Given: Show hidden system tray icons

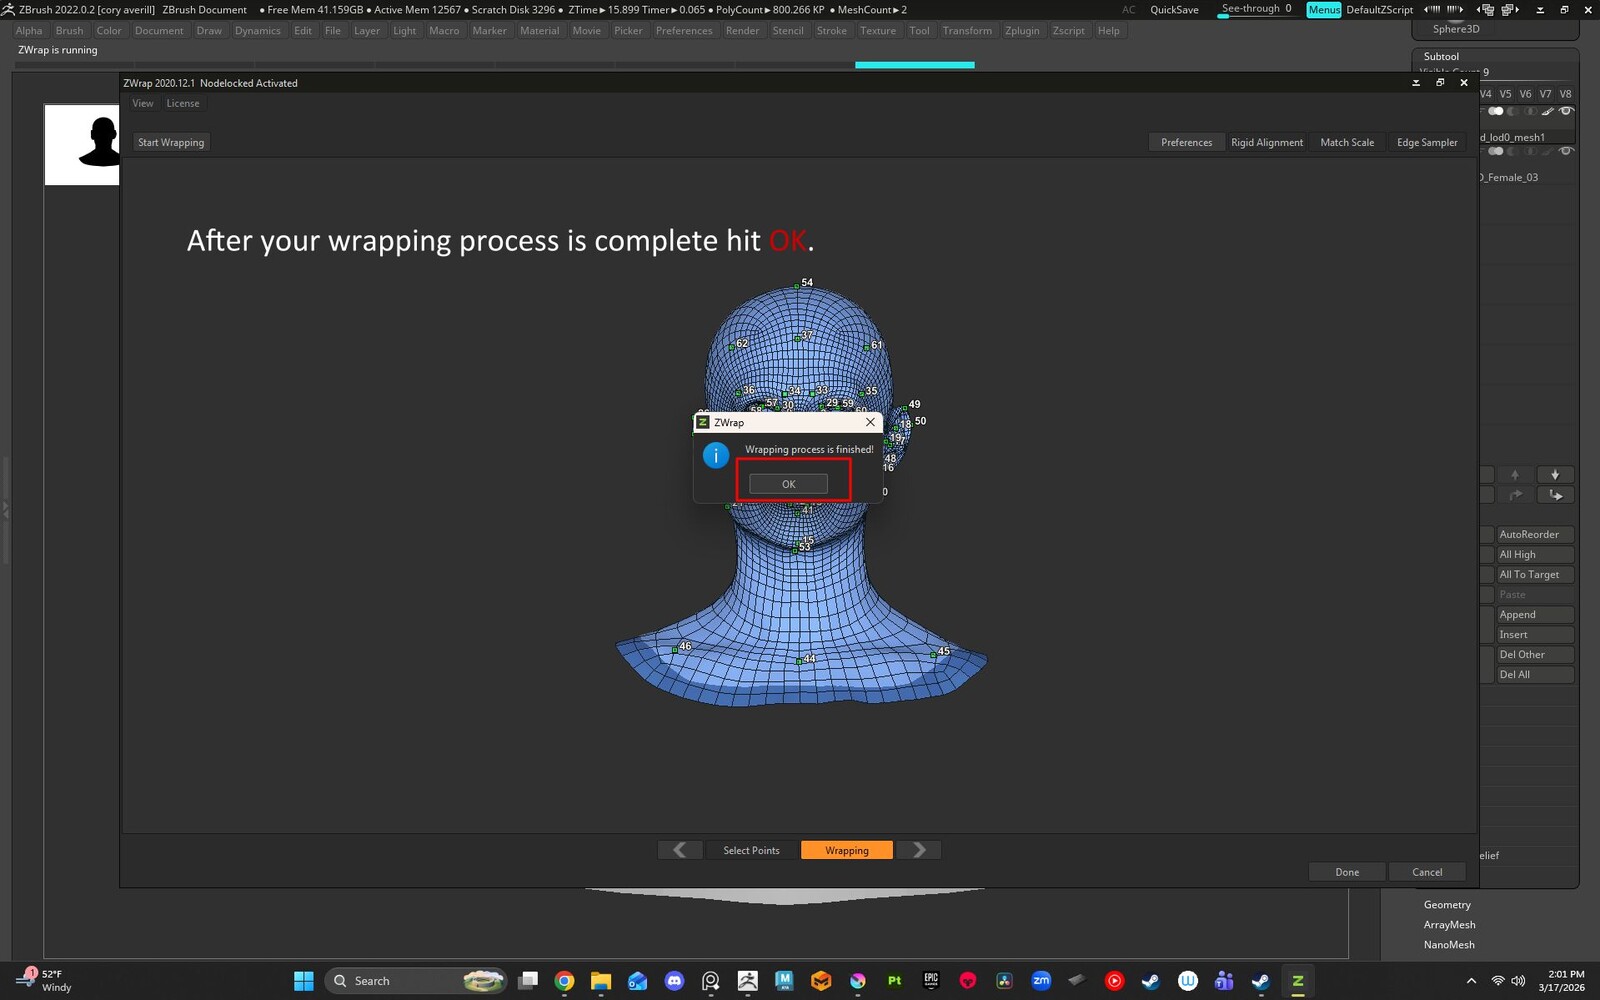Looking at the screenshot, I should (x=1471, y=981).
